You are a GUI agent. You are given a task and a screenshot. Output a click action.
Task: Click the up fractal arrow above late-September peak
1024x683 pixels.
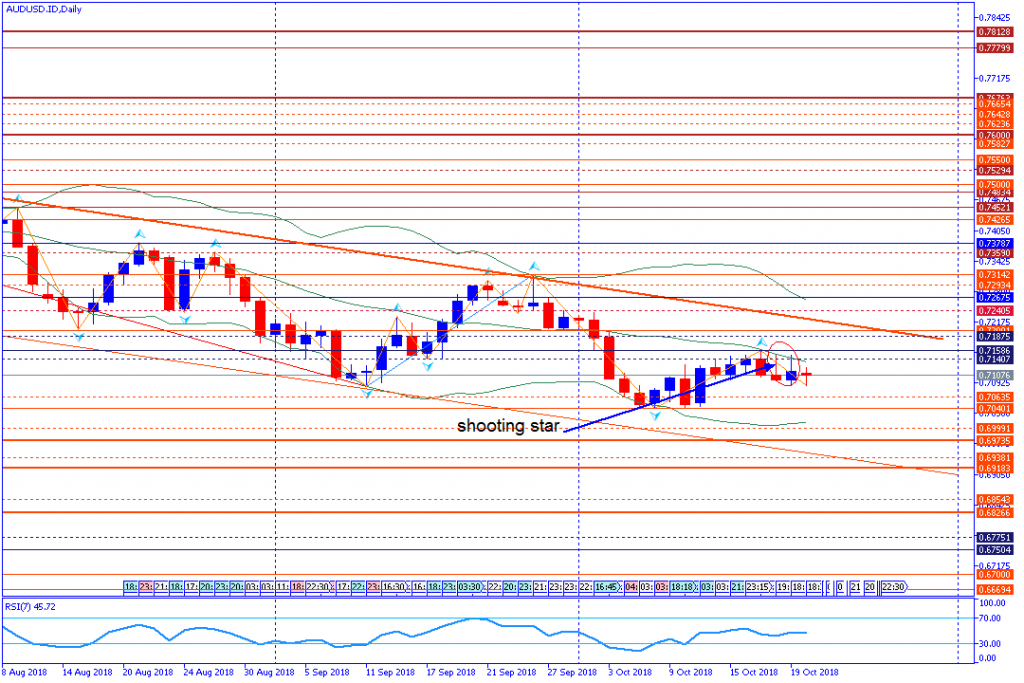click(x=532, y=265)
